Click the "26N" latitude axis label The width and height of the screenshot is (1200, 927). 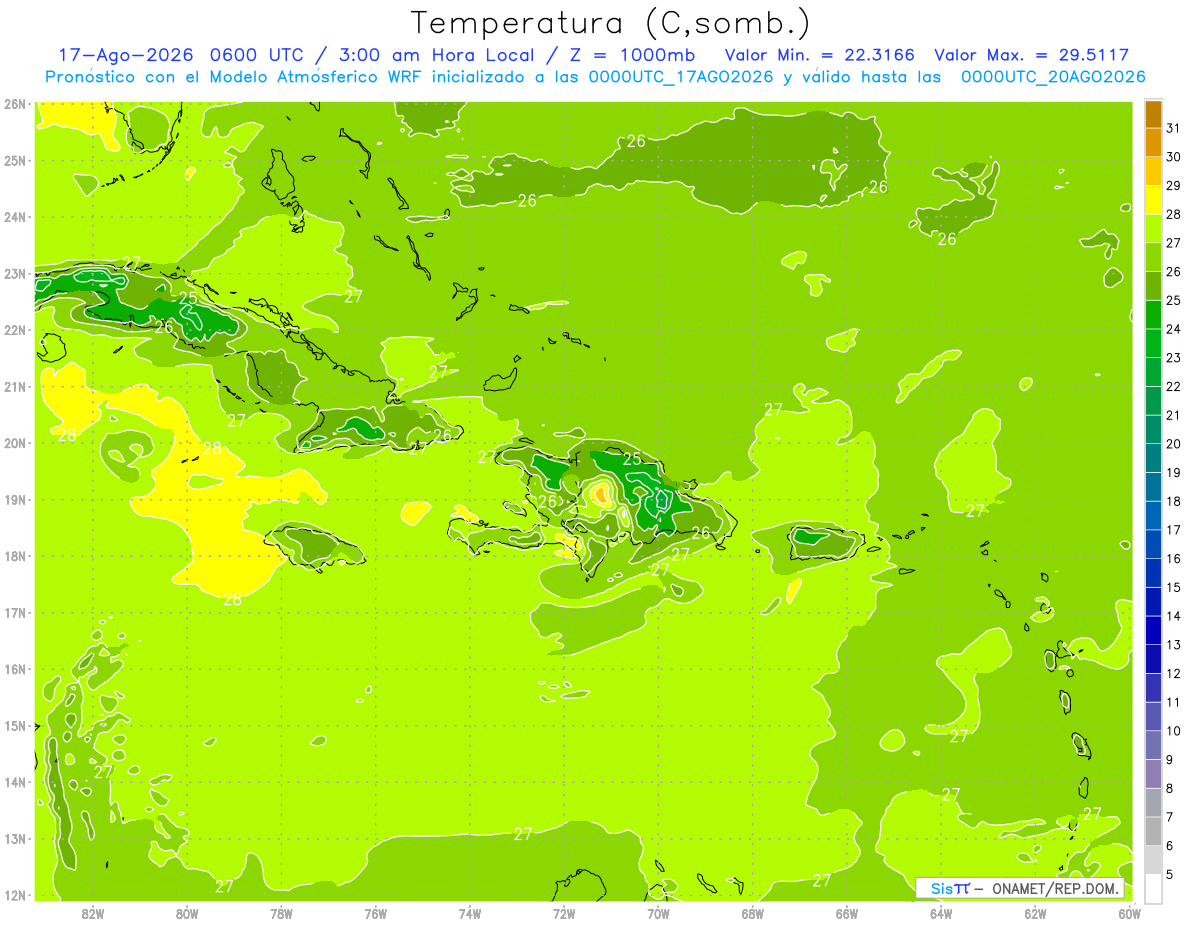[x=14, y=104]
